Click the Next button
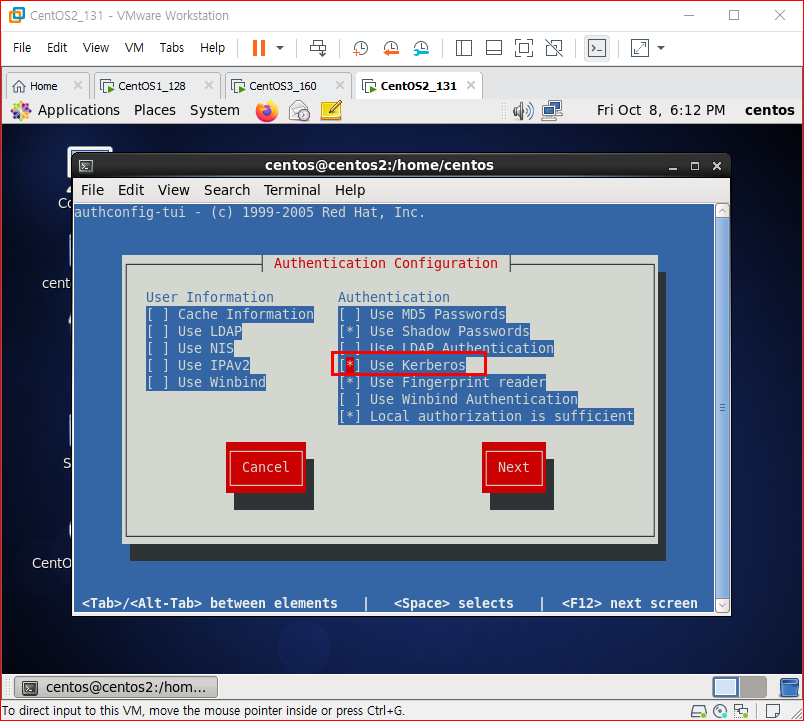The image size is (804, 721). coord(513,468)
